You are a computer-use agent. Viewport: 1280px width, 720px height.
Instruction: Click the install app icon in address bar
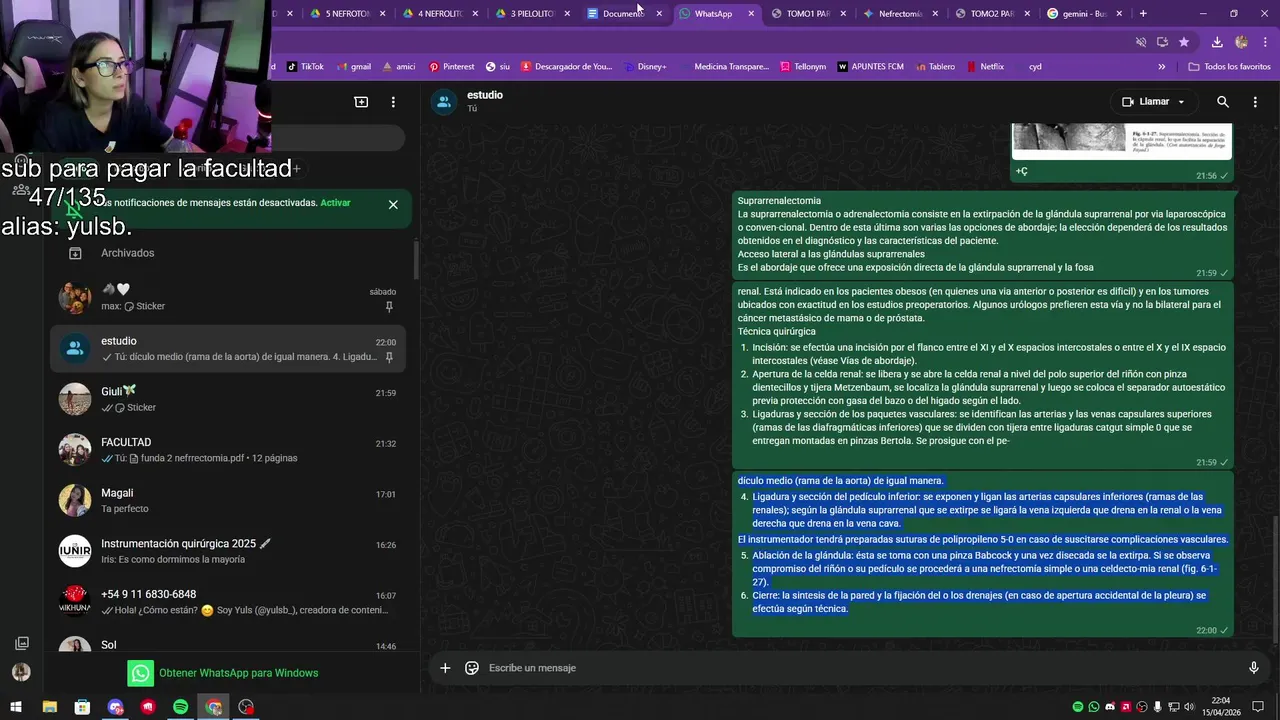click(1162, 42)
